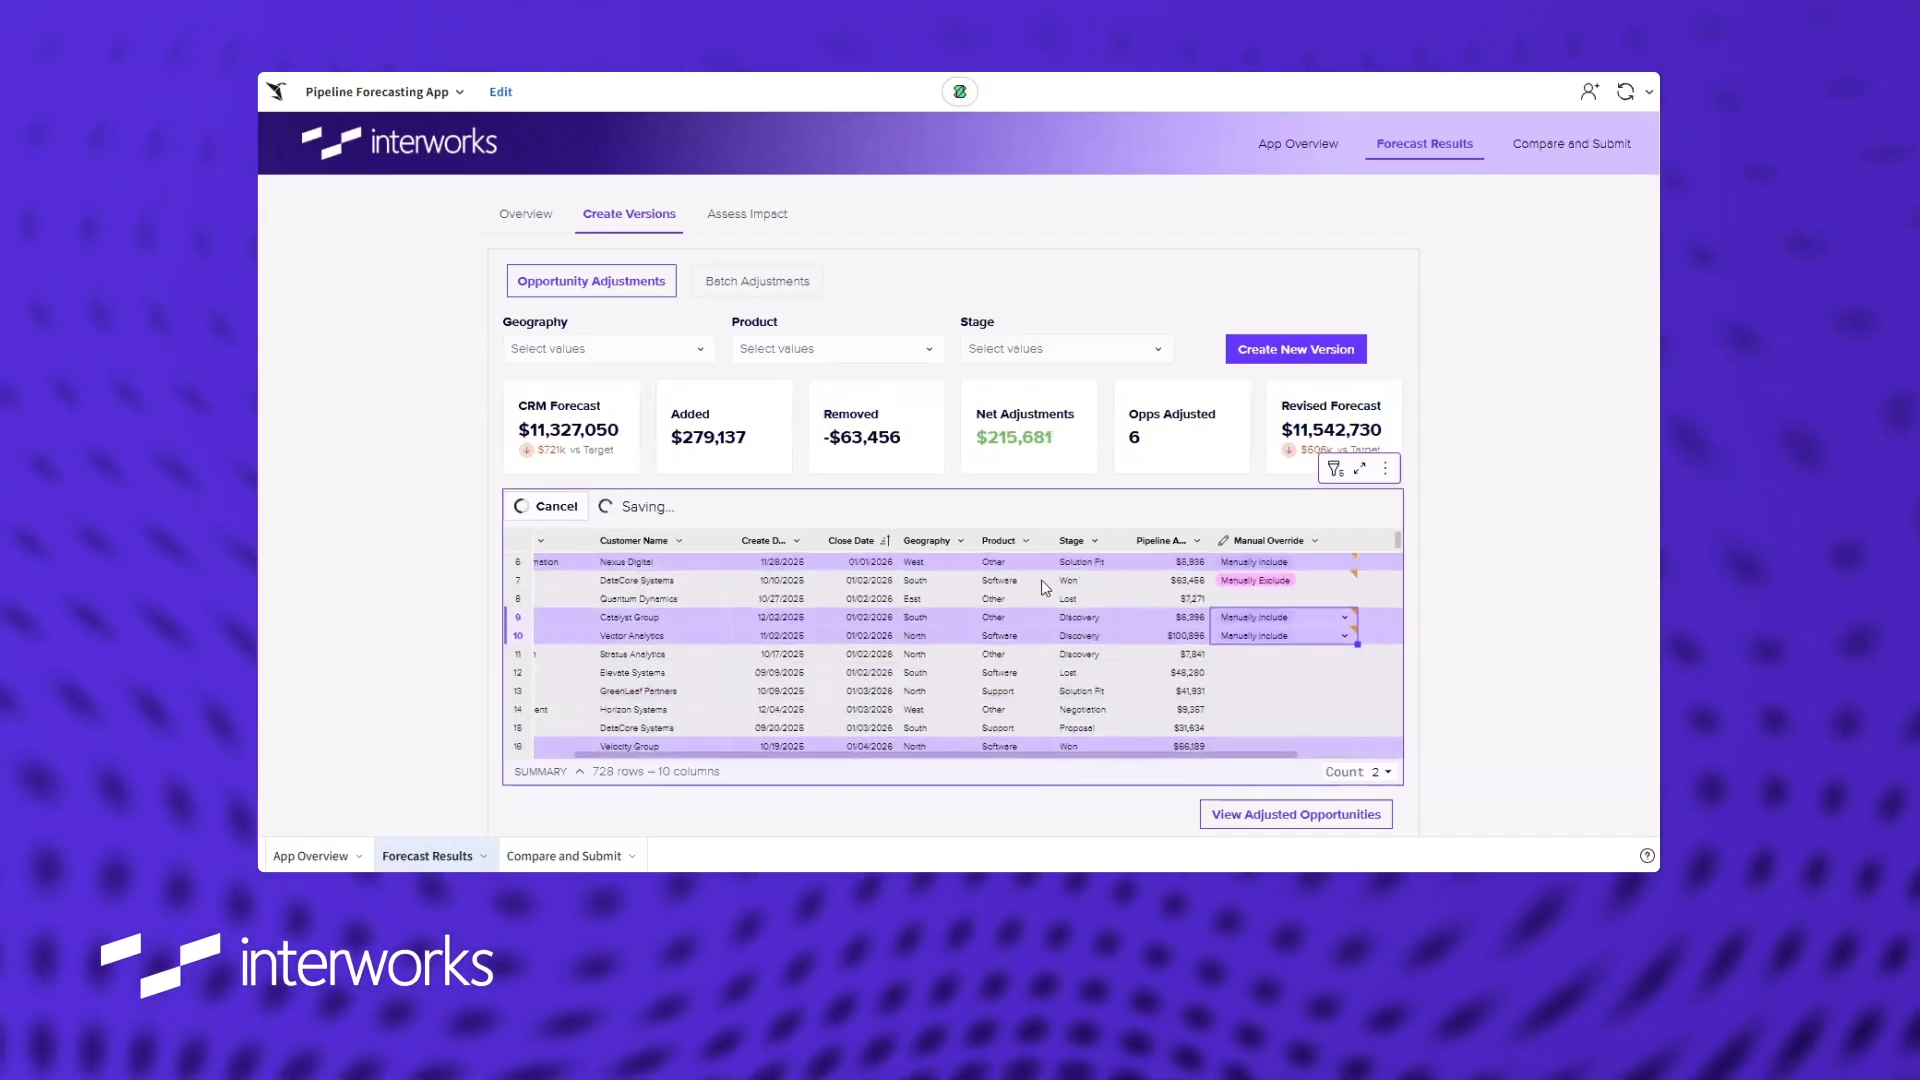Open the table filter icon
The width and height of the screenshot is (1920, 1080).
click(1335, 469)
